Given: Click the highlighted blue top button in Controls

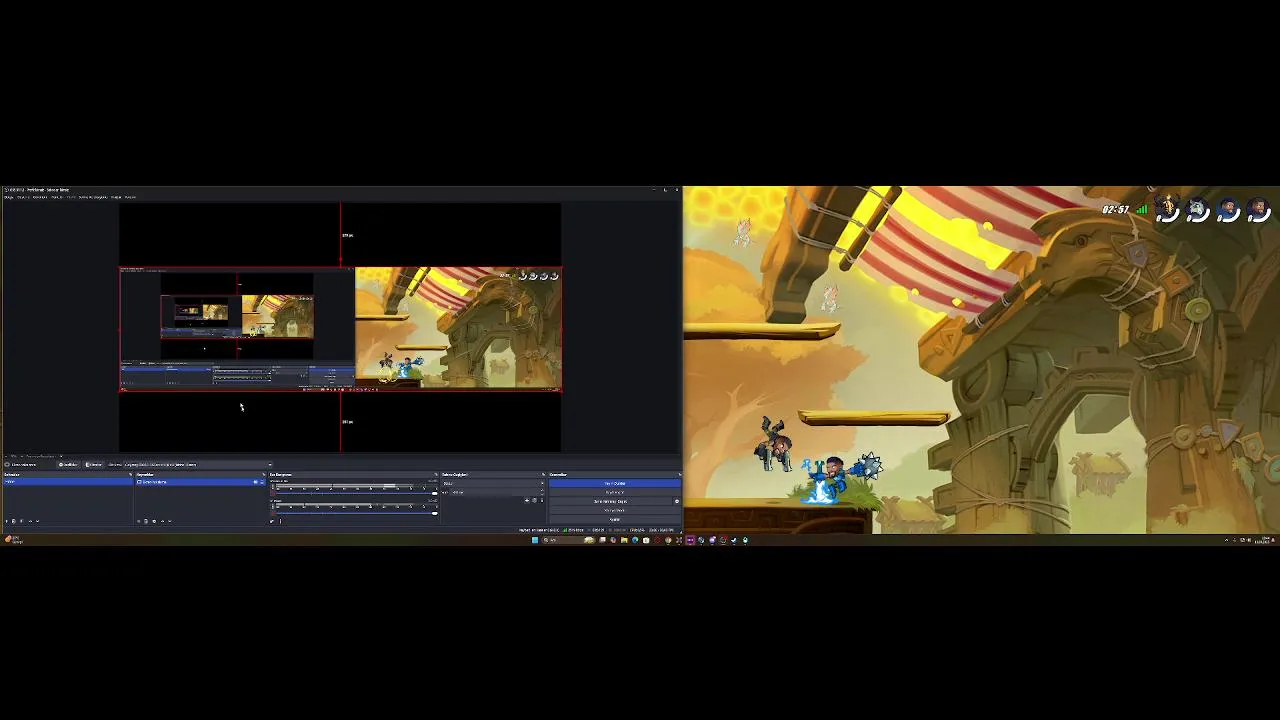Looking at the screenshot, I should [614, 483].
